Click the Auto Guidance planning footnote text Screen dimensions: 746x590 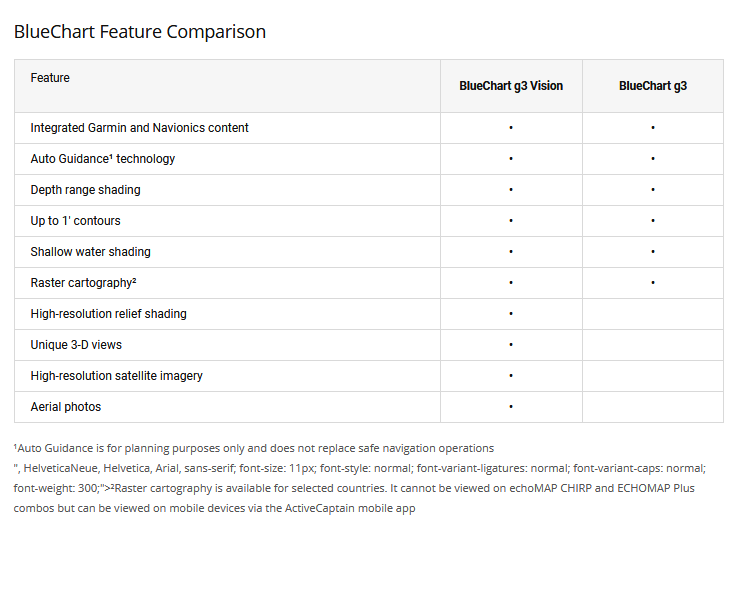click(254, 448)
